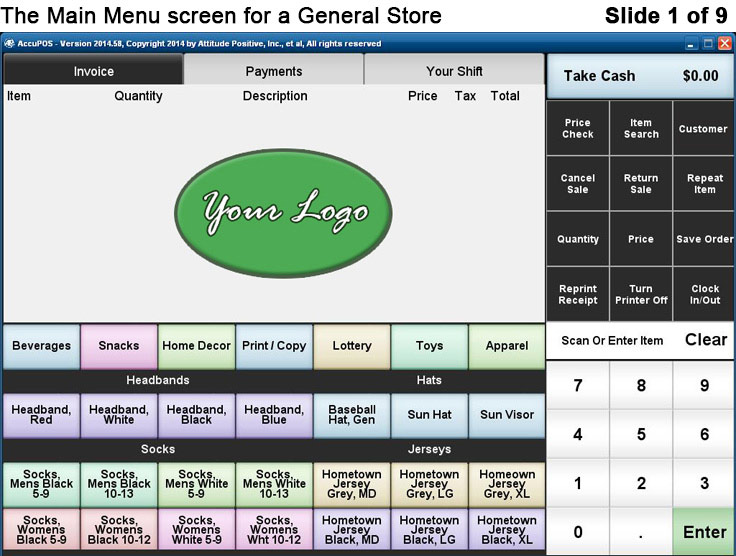Add Socks, Womens Black 10-12
The image size is (736, 556).
[x=119, y=530]
